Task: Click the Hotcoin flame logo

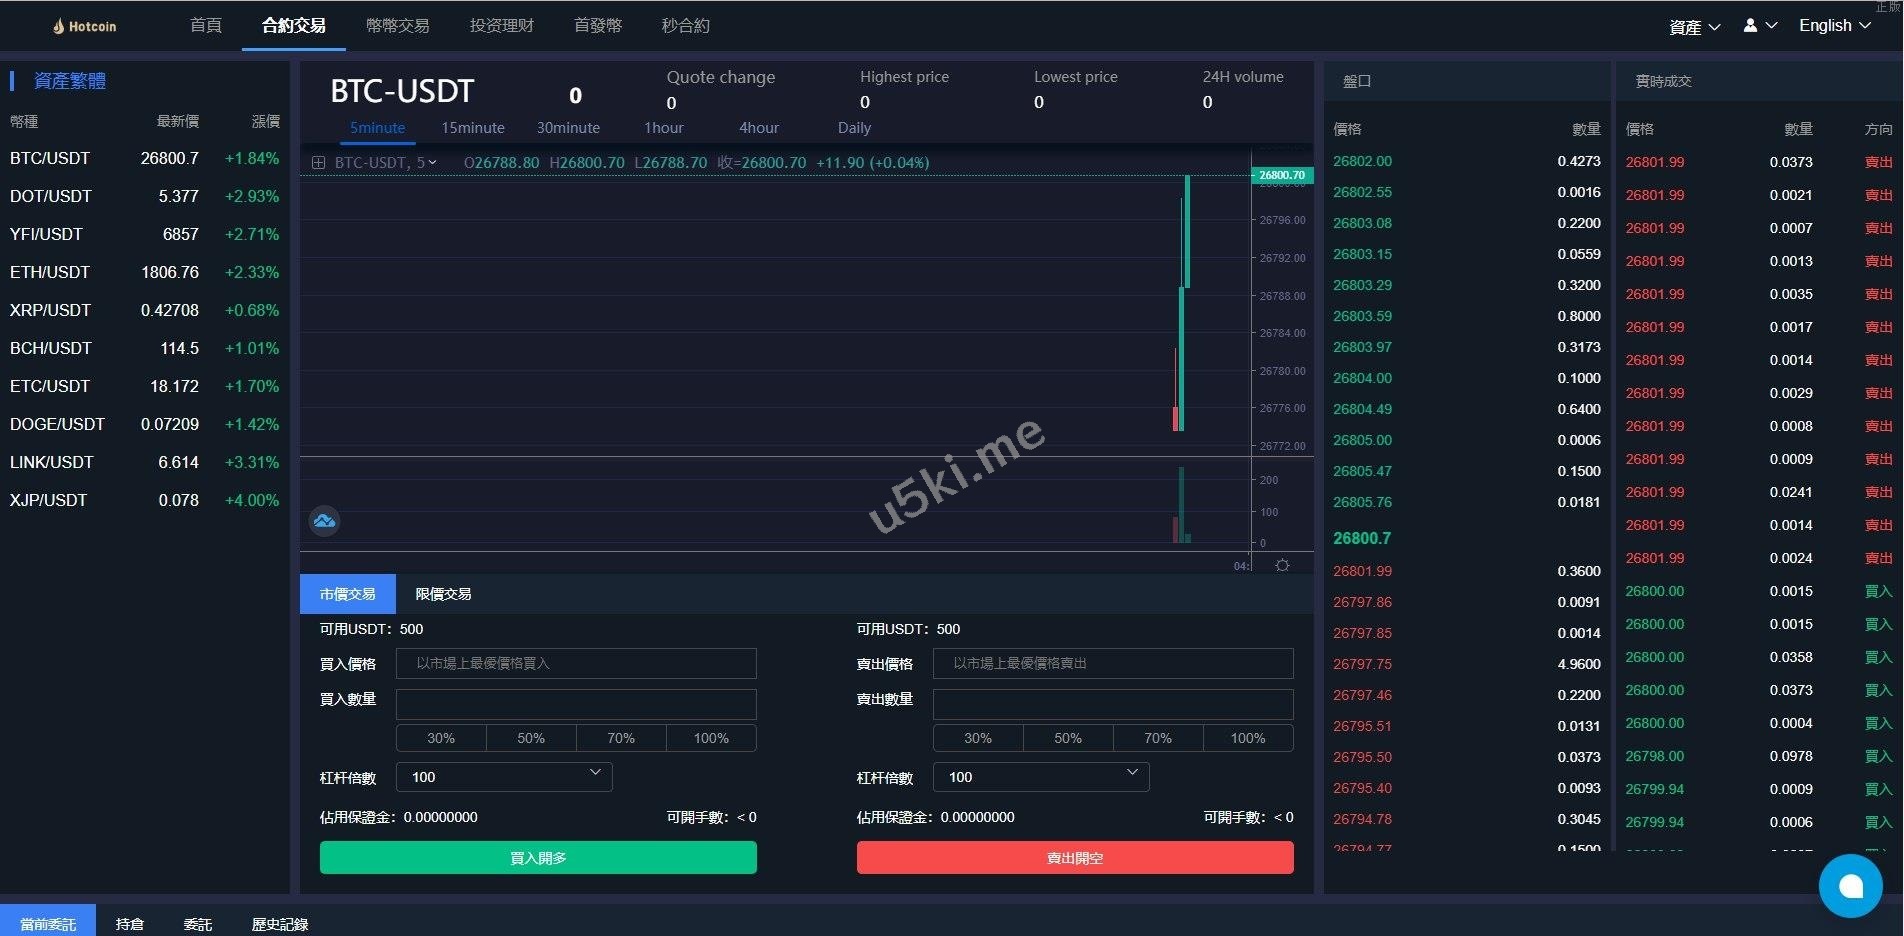Action: click(x=59, y=26)
